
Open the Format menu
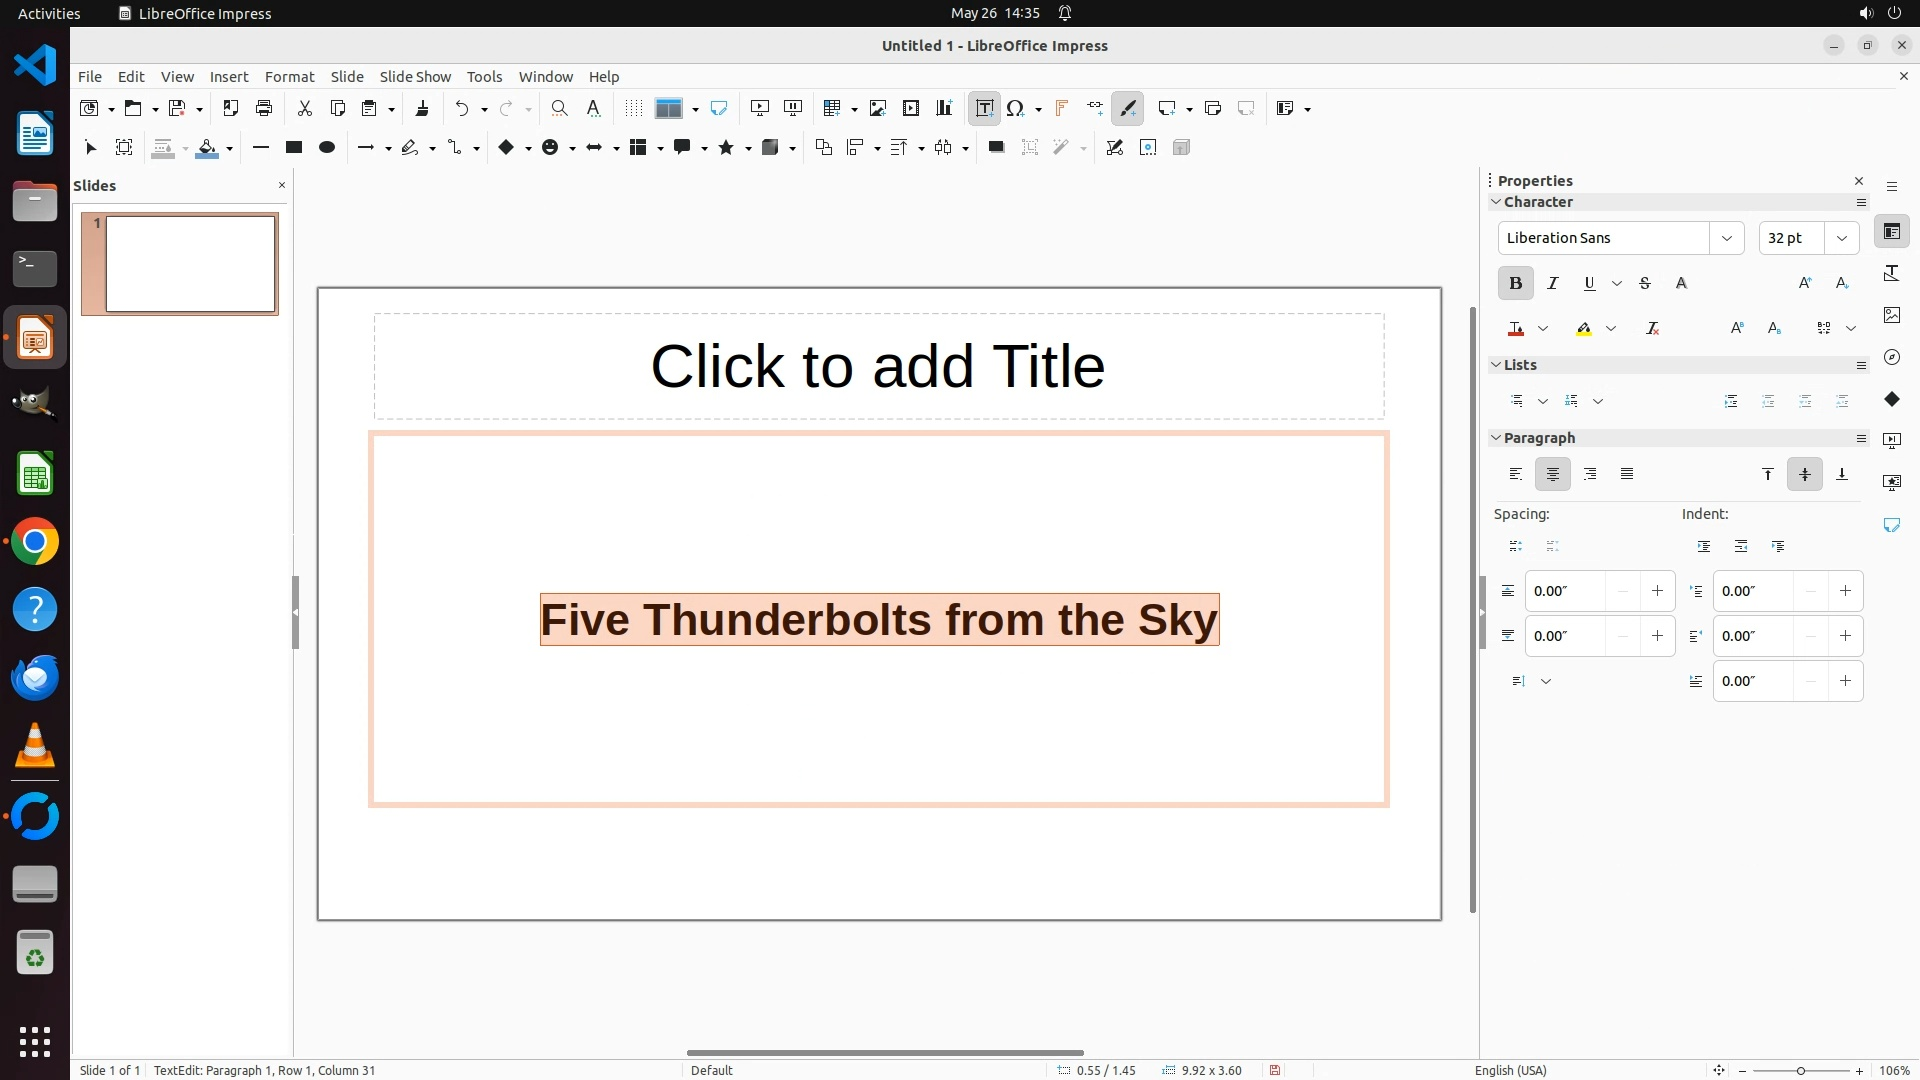[x=289, y=77]
